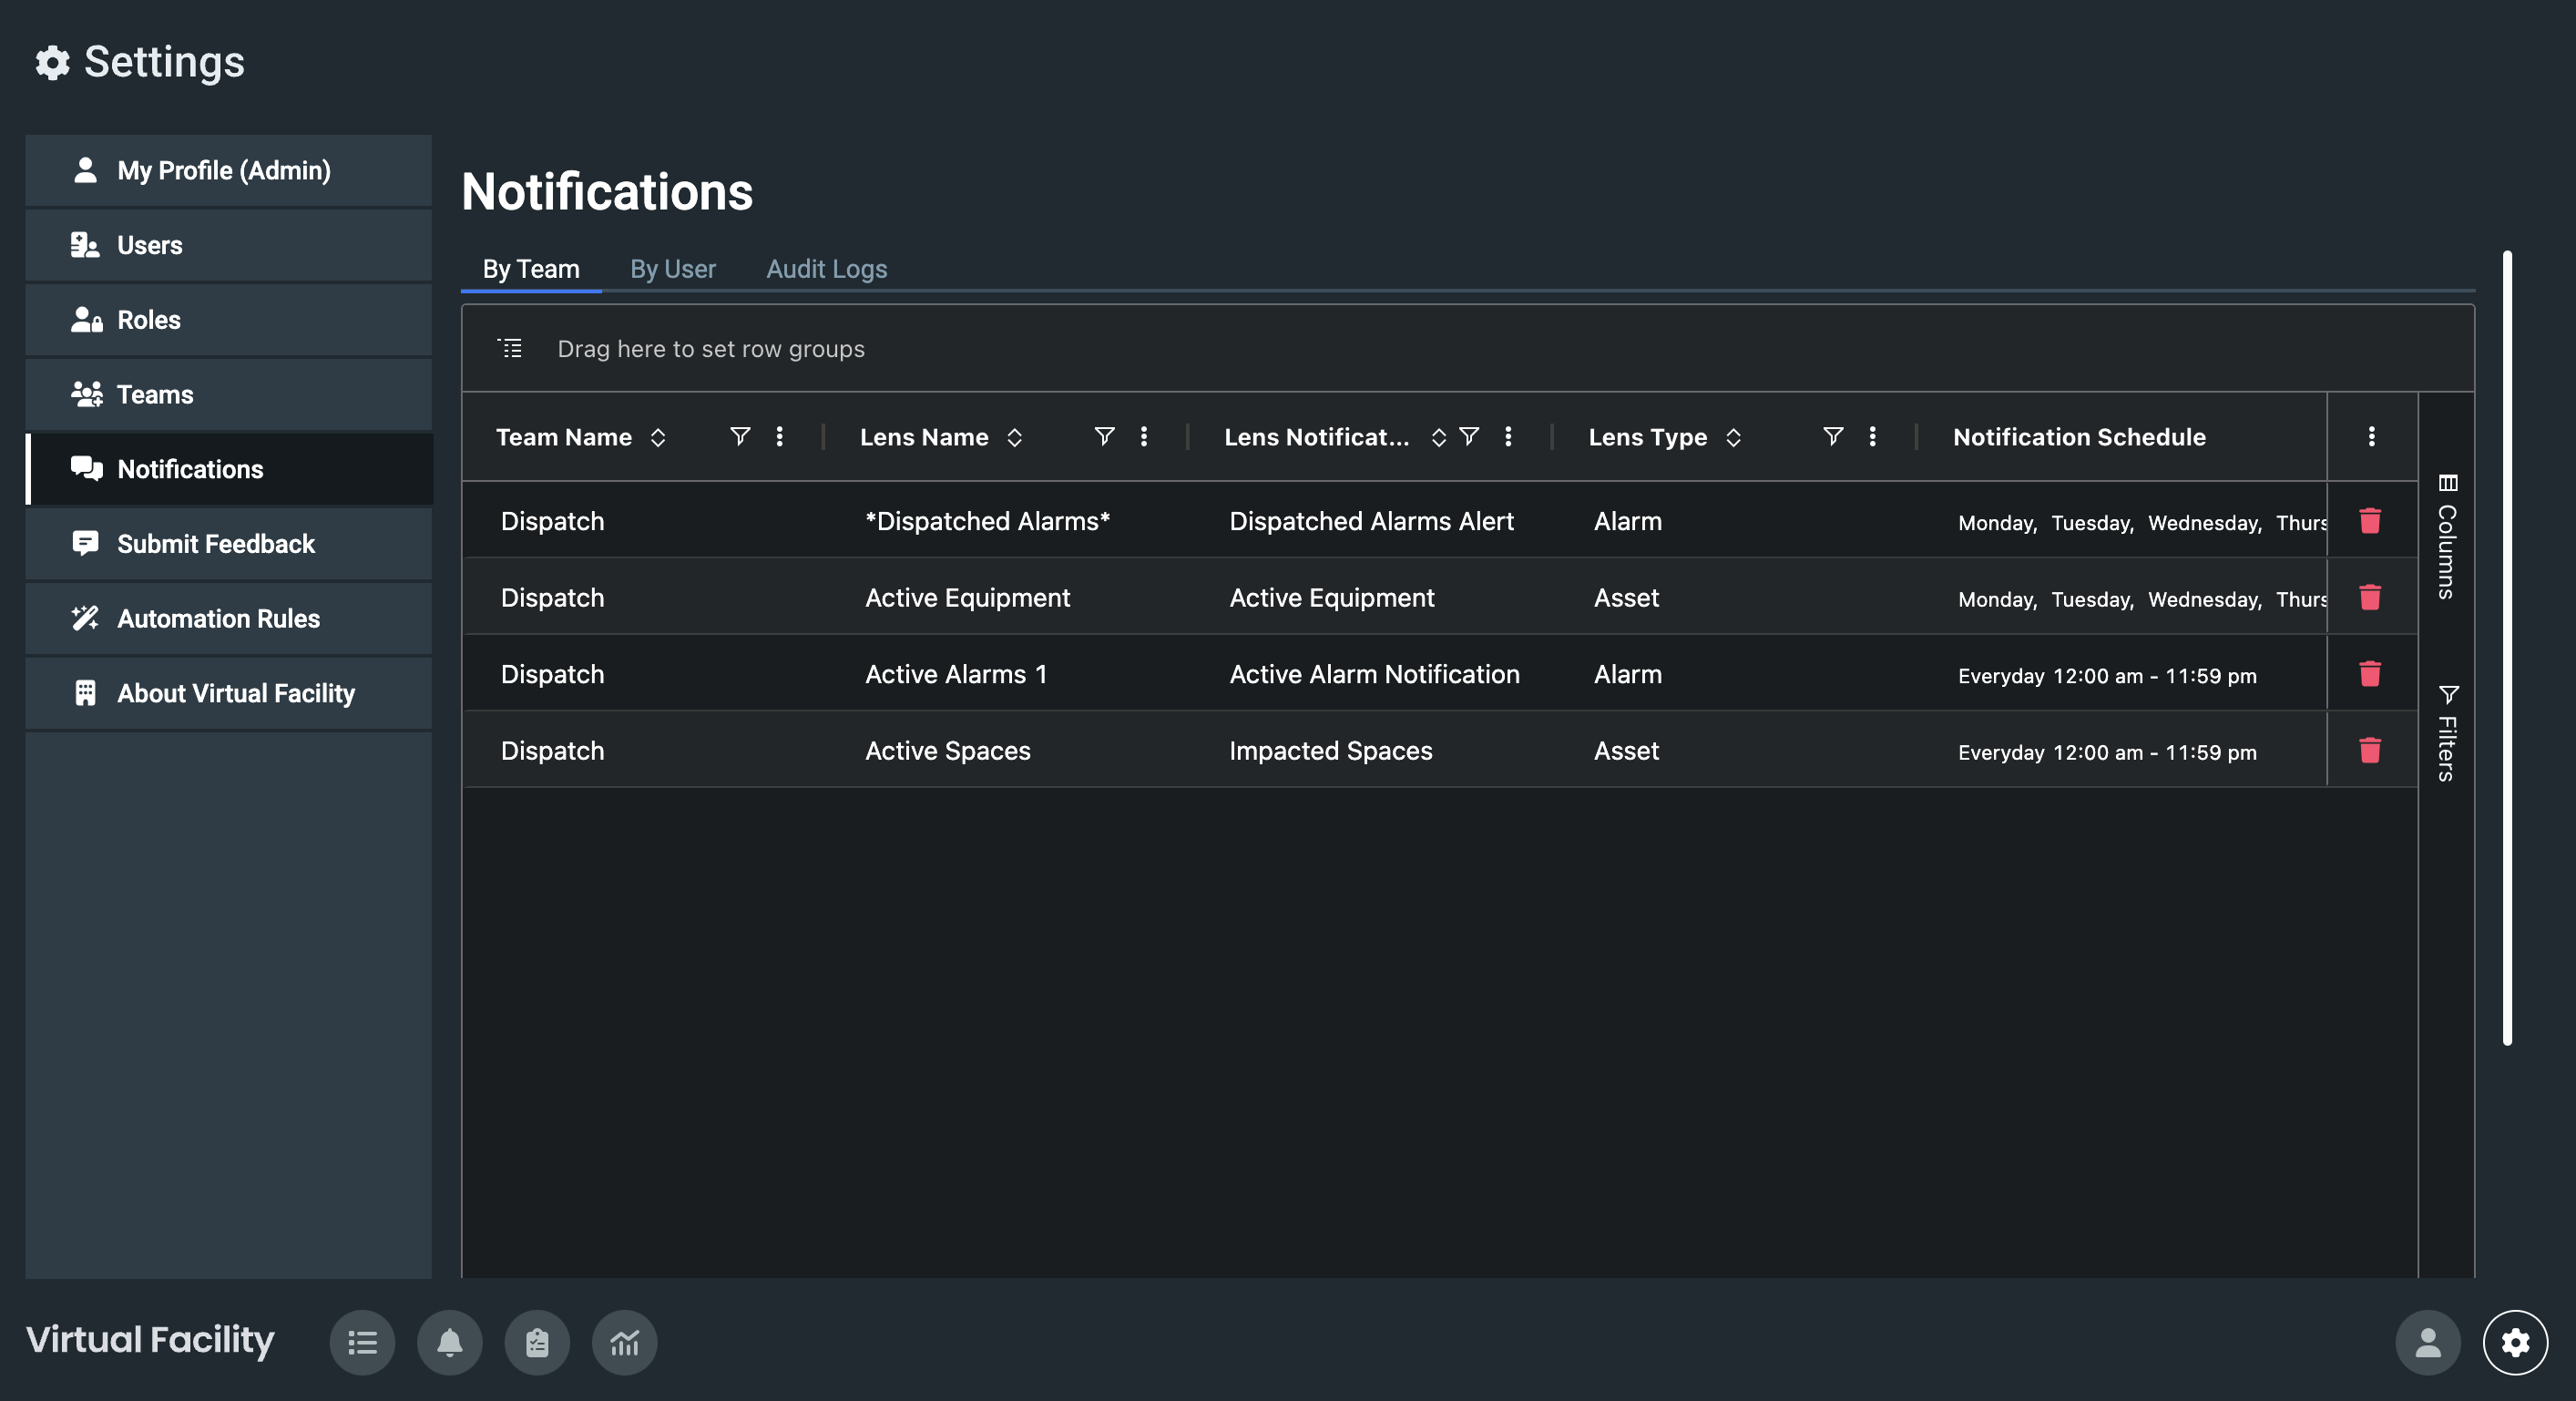Open Automation Rules in the sidebar
The image size is (2576, 1401).
point(218,618)
